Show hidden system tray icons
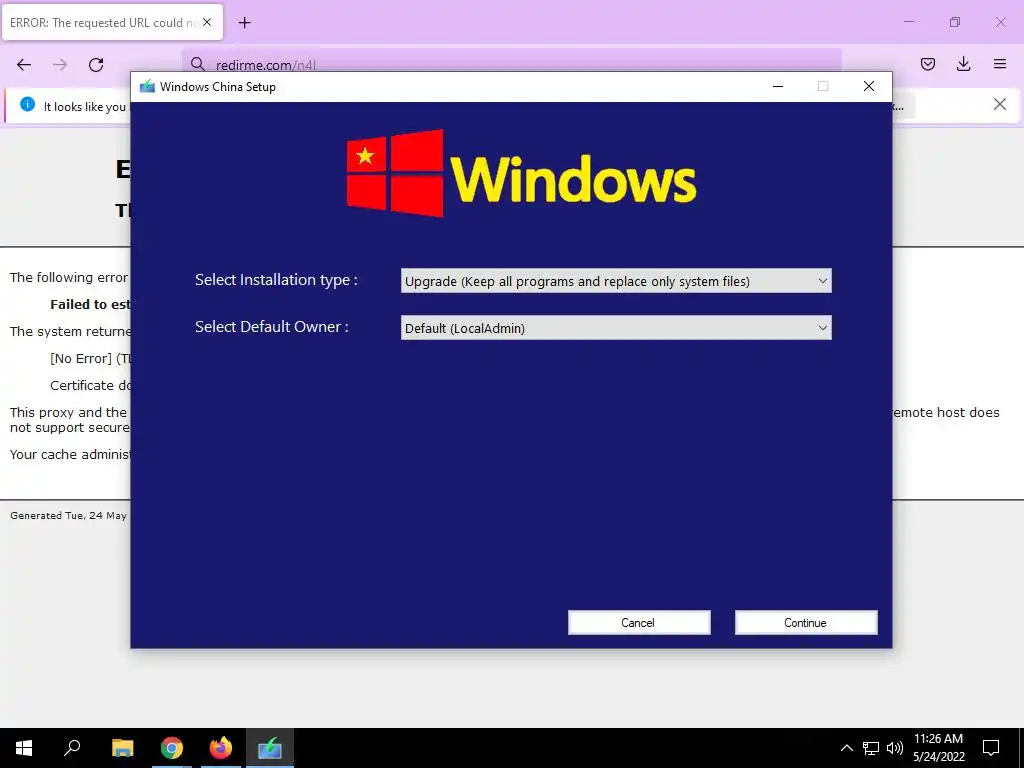 (846, 748)
